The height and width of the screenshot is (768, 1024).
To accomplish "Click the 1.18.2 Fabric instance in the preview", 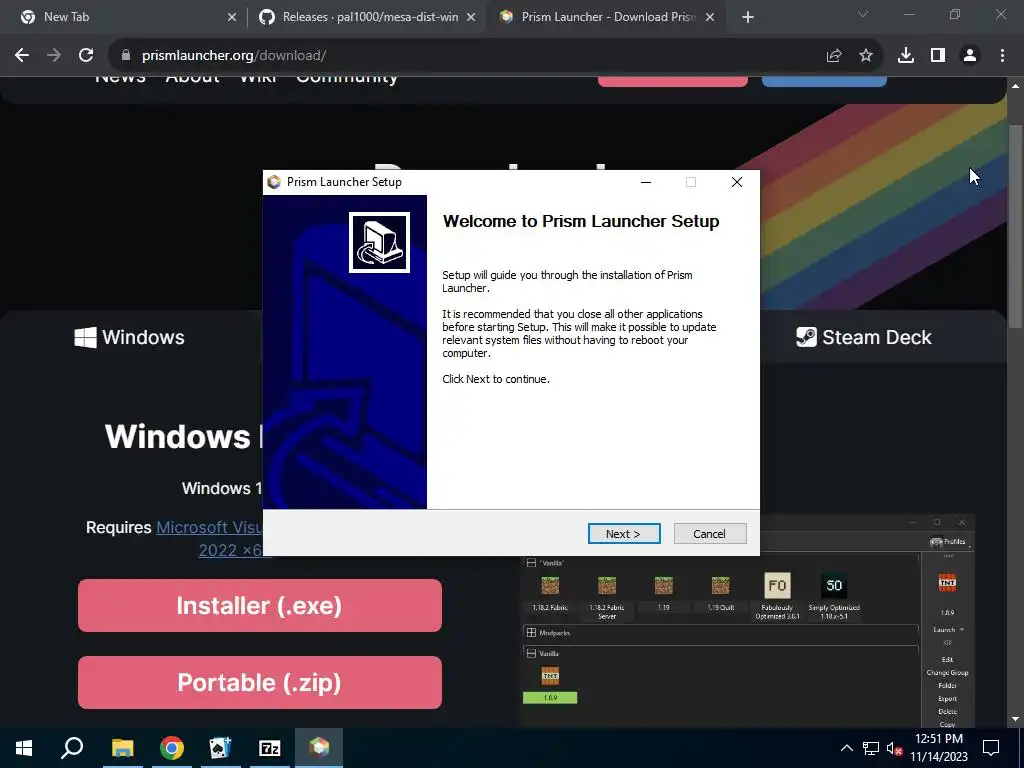I will point(550,592).
